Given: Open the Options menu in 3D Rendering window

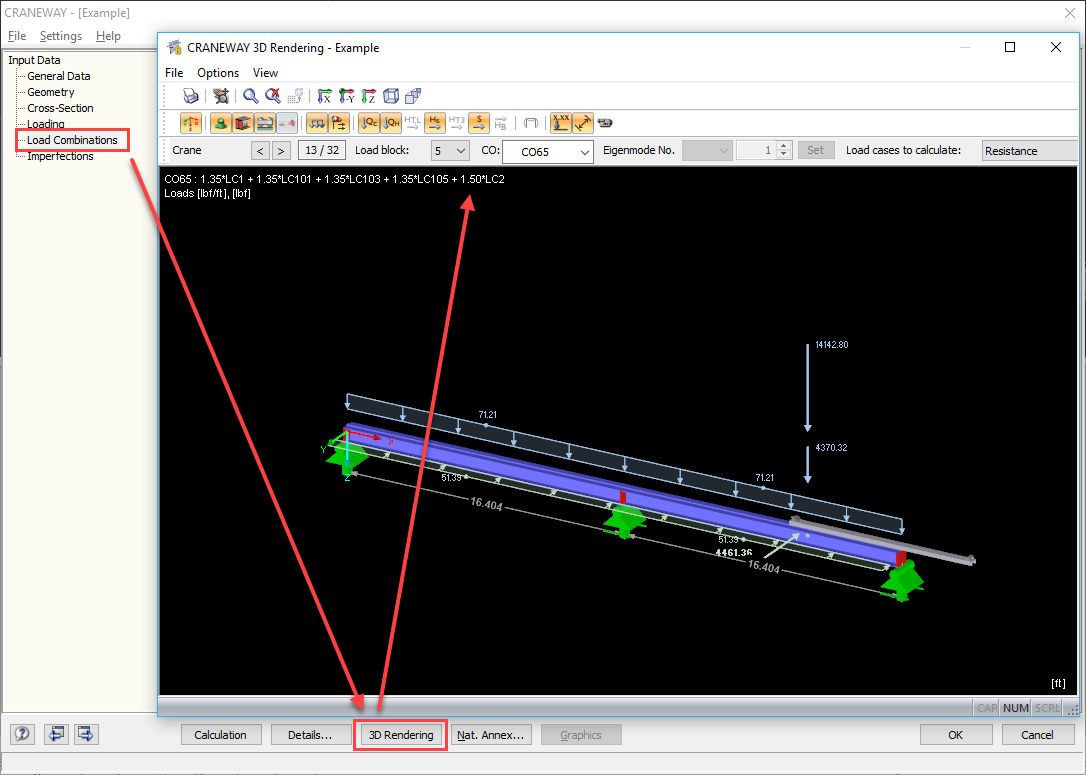Looking at the screenshot, I should 217,72.
